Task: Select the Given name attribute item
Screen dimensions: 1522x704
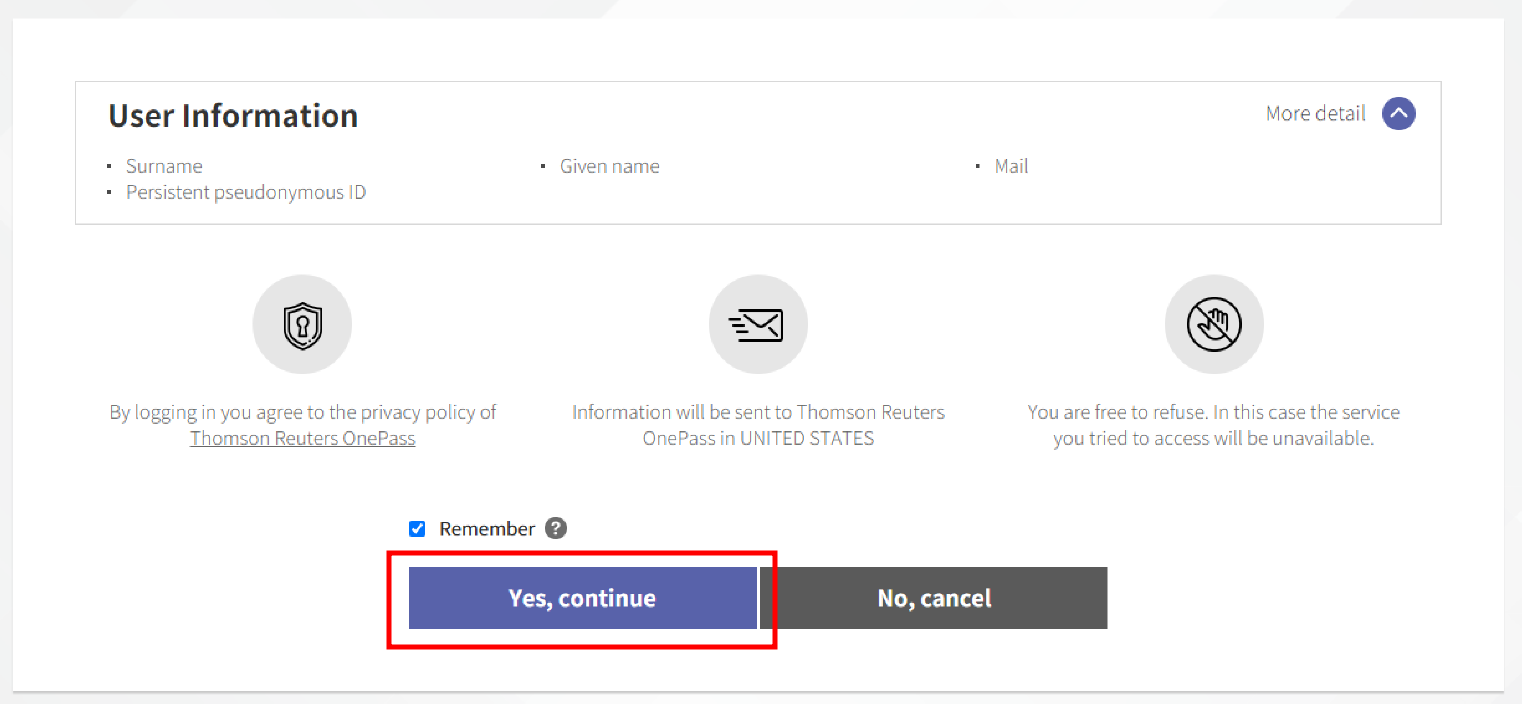Action: (609, 167)
